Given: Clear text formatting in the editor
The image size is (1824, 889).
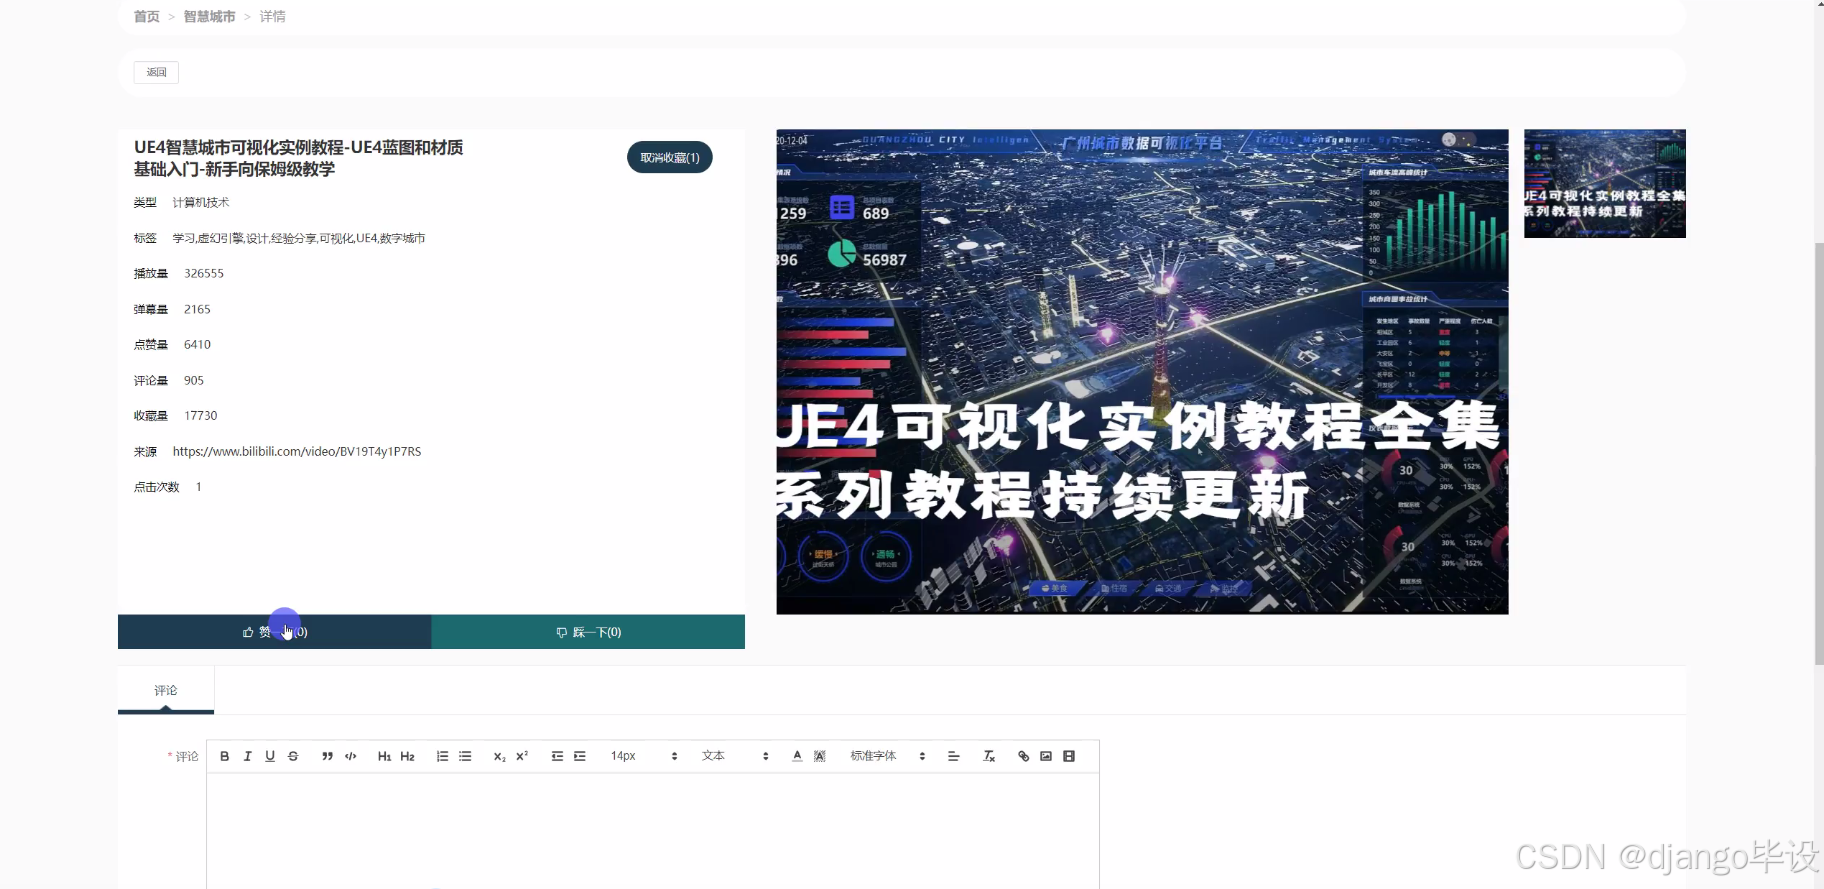Looking at the screenshot, I should (x=989, y=756).
